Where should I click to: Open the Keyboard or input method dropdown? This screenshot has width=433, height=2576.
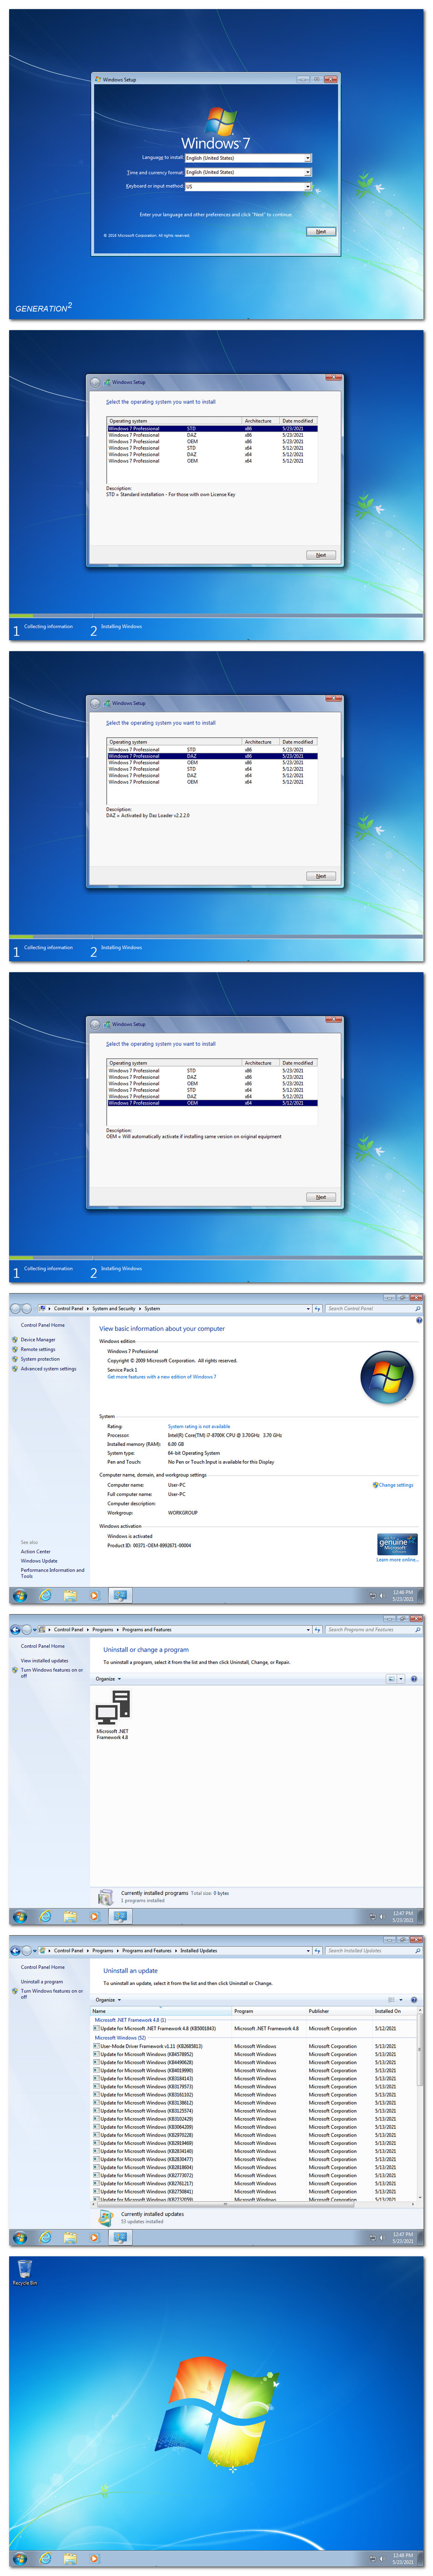tap(248, 186)
